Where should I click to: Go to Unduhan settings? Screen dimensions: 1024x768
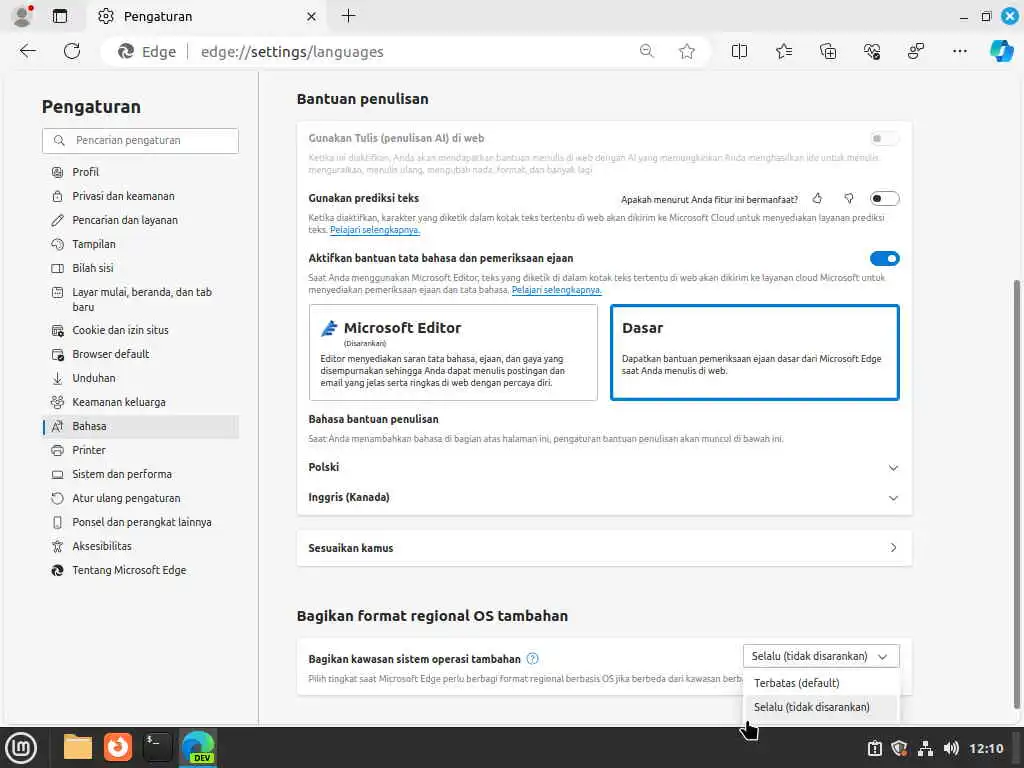(x=140, y=378)
